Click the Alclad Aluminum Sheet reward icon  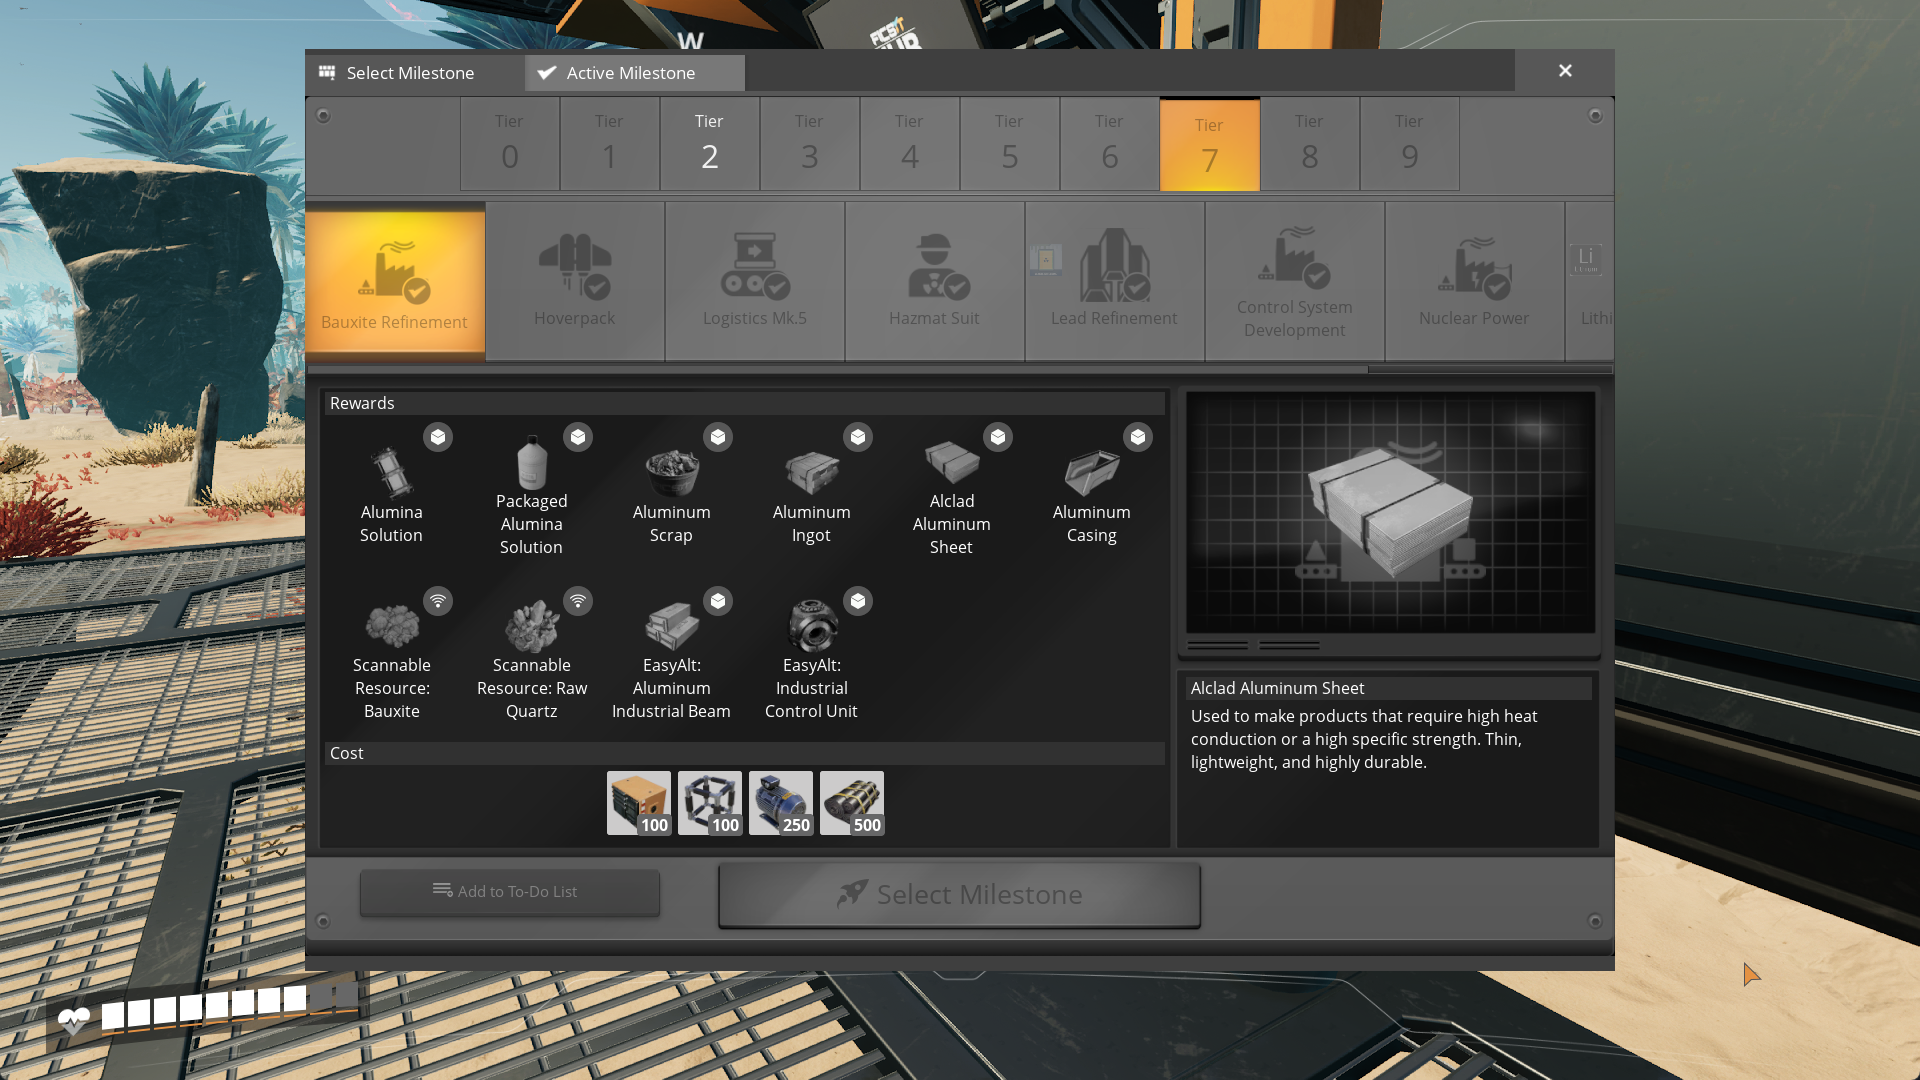coord(951,461)
